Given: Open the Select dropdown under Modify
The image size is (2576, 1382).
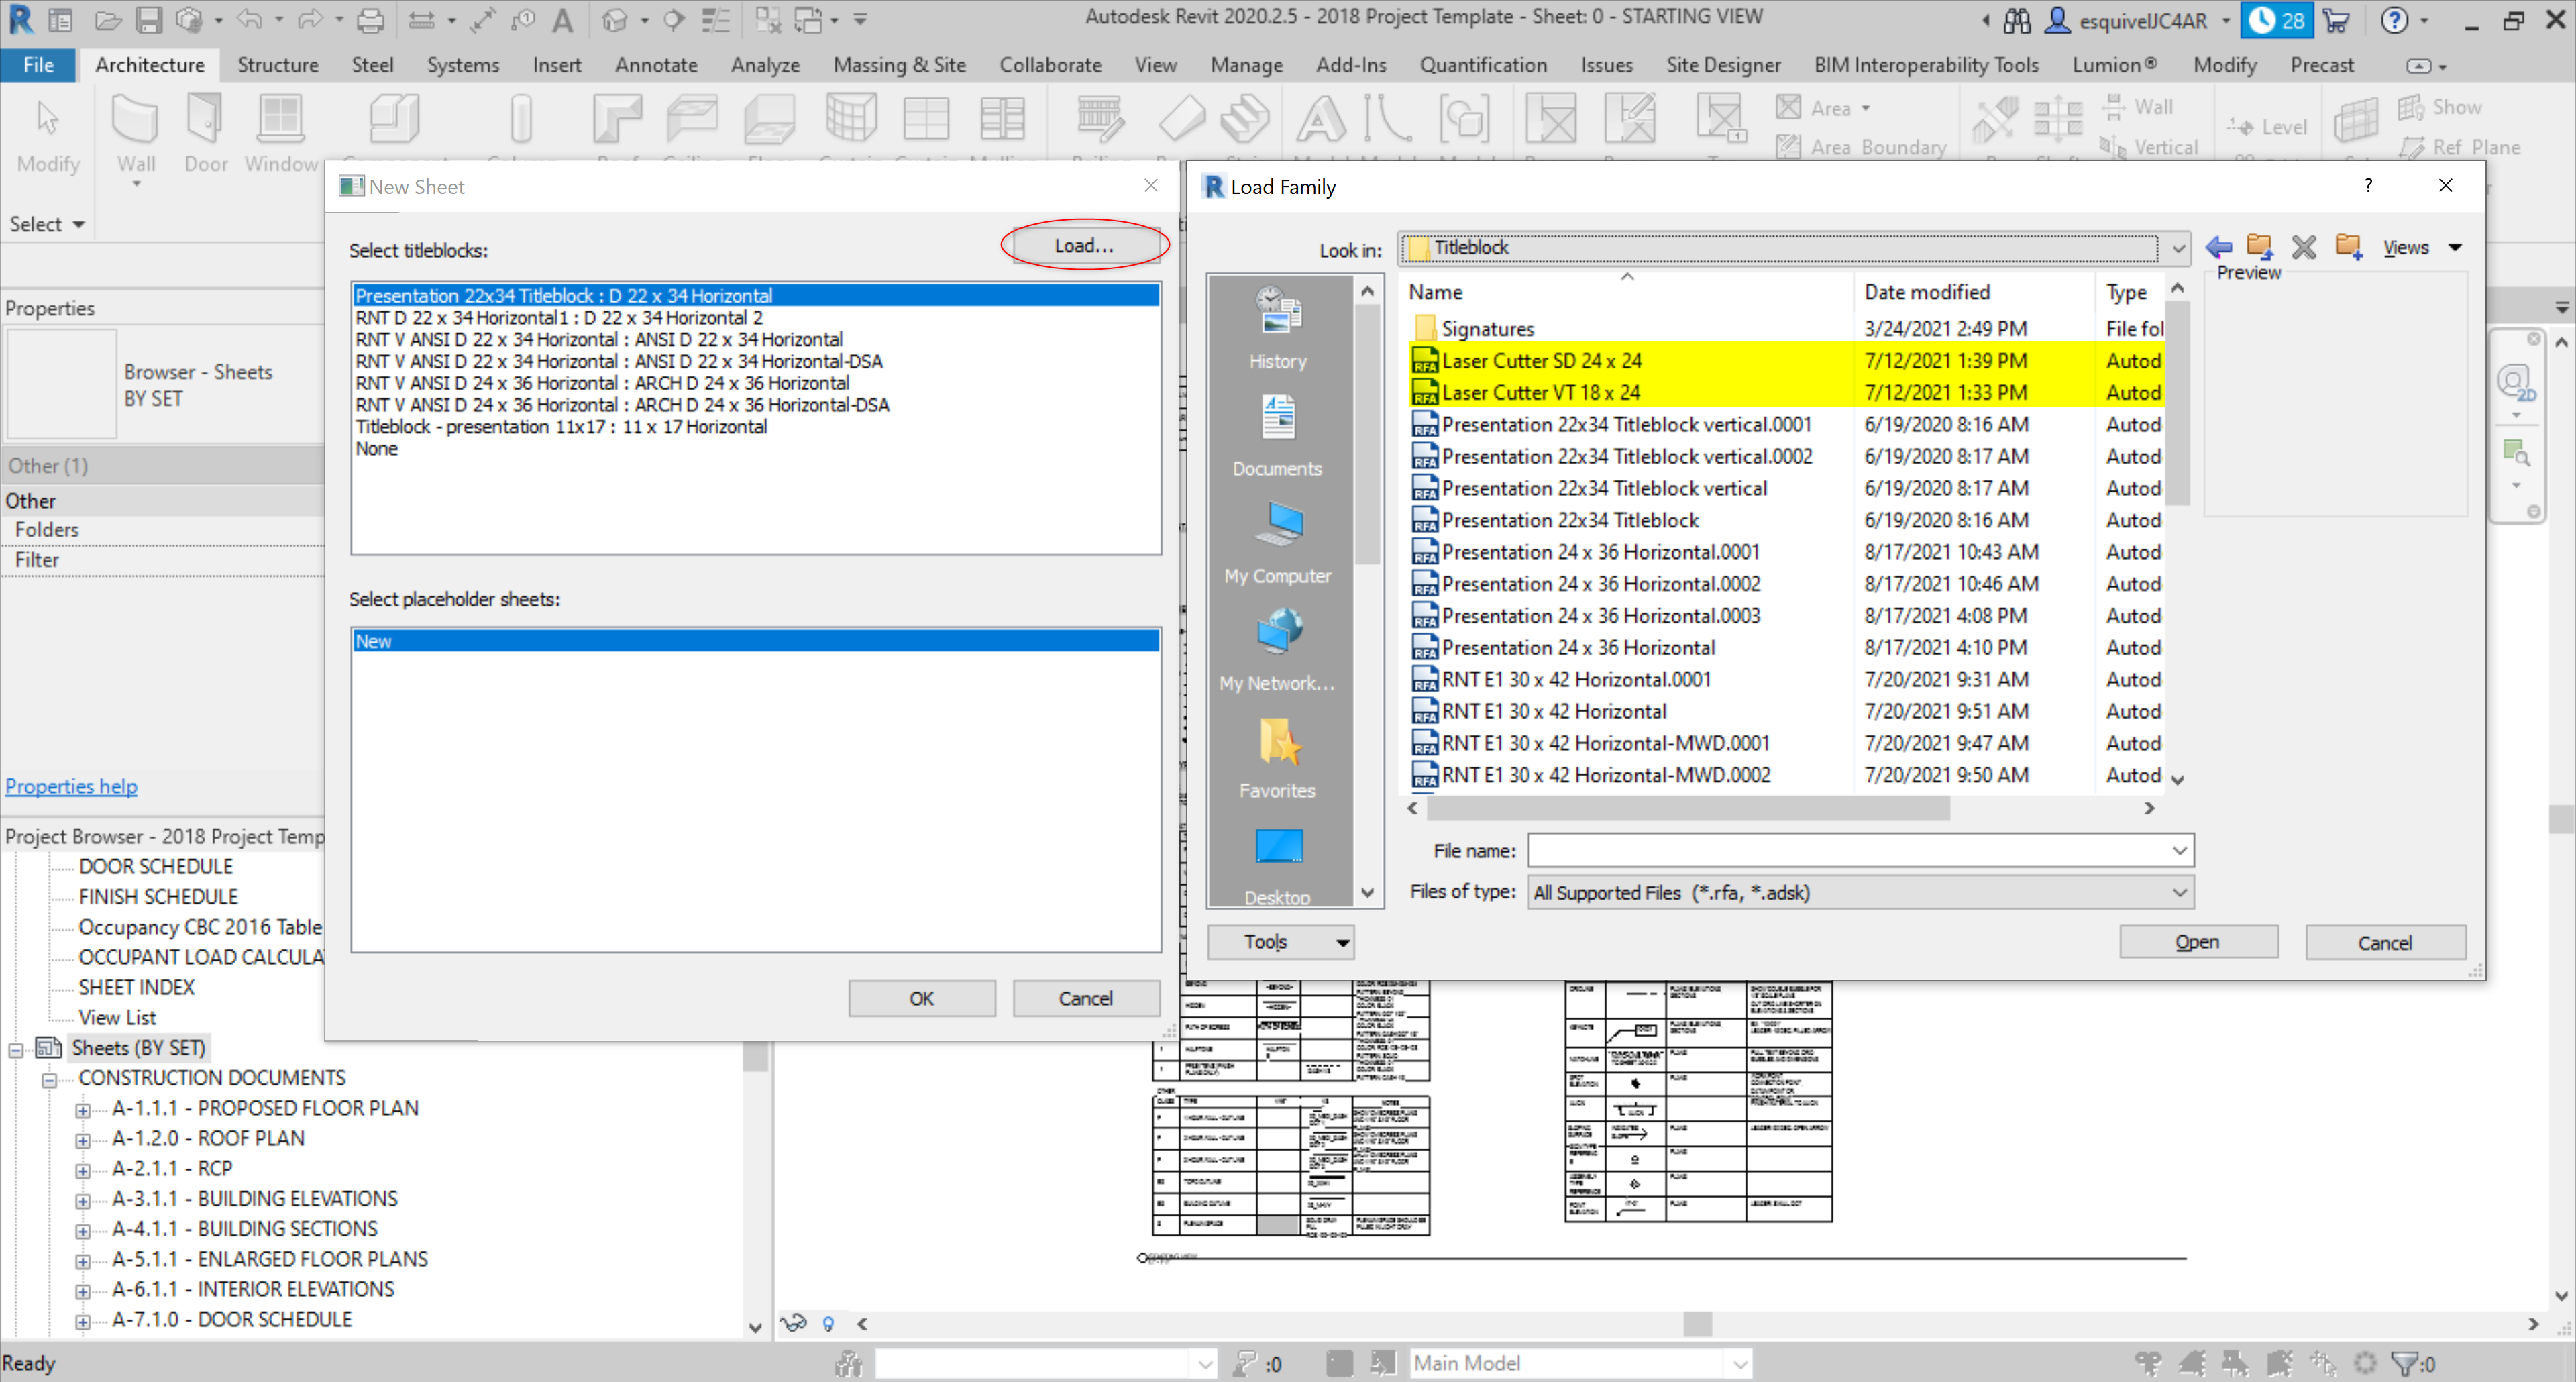Looking at the screenshot, I should [x=47, y=224].
